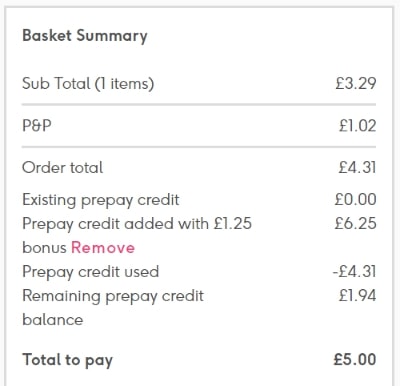This screenshot has width=400, height=386.
Task: Click the word balance under Remaining prepay credit
Action: [53, 320]
